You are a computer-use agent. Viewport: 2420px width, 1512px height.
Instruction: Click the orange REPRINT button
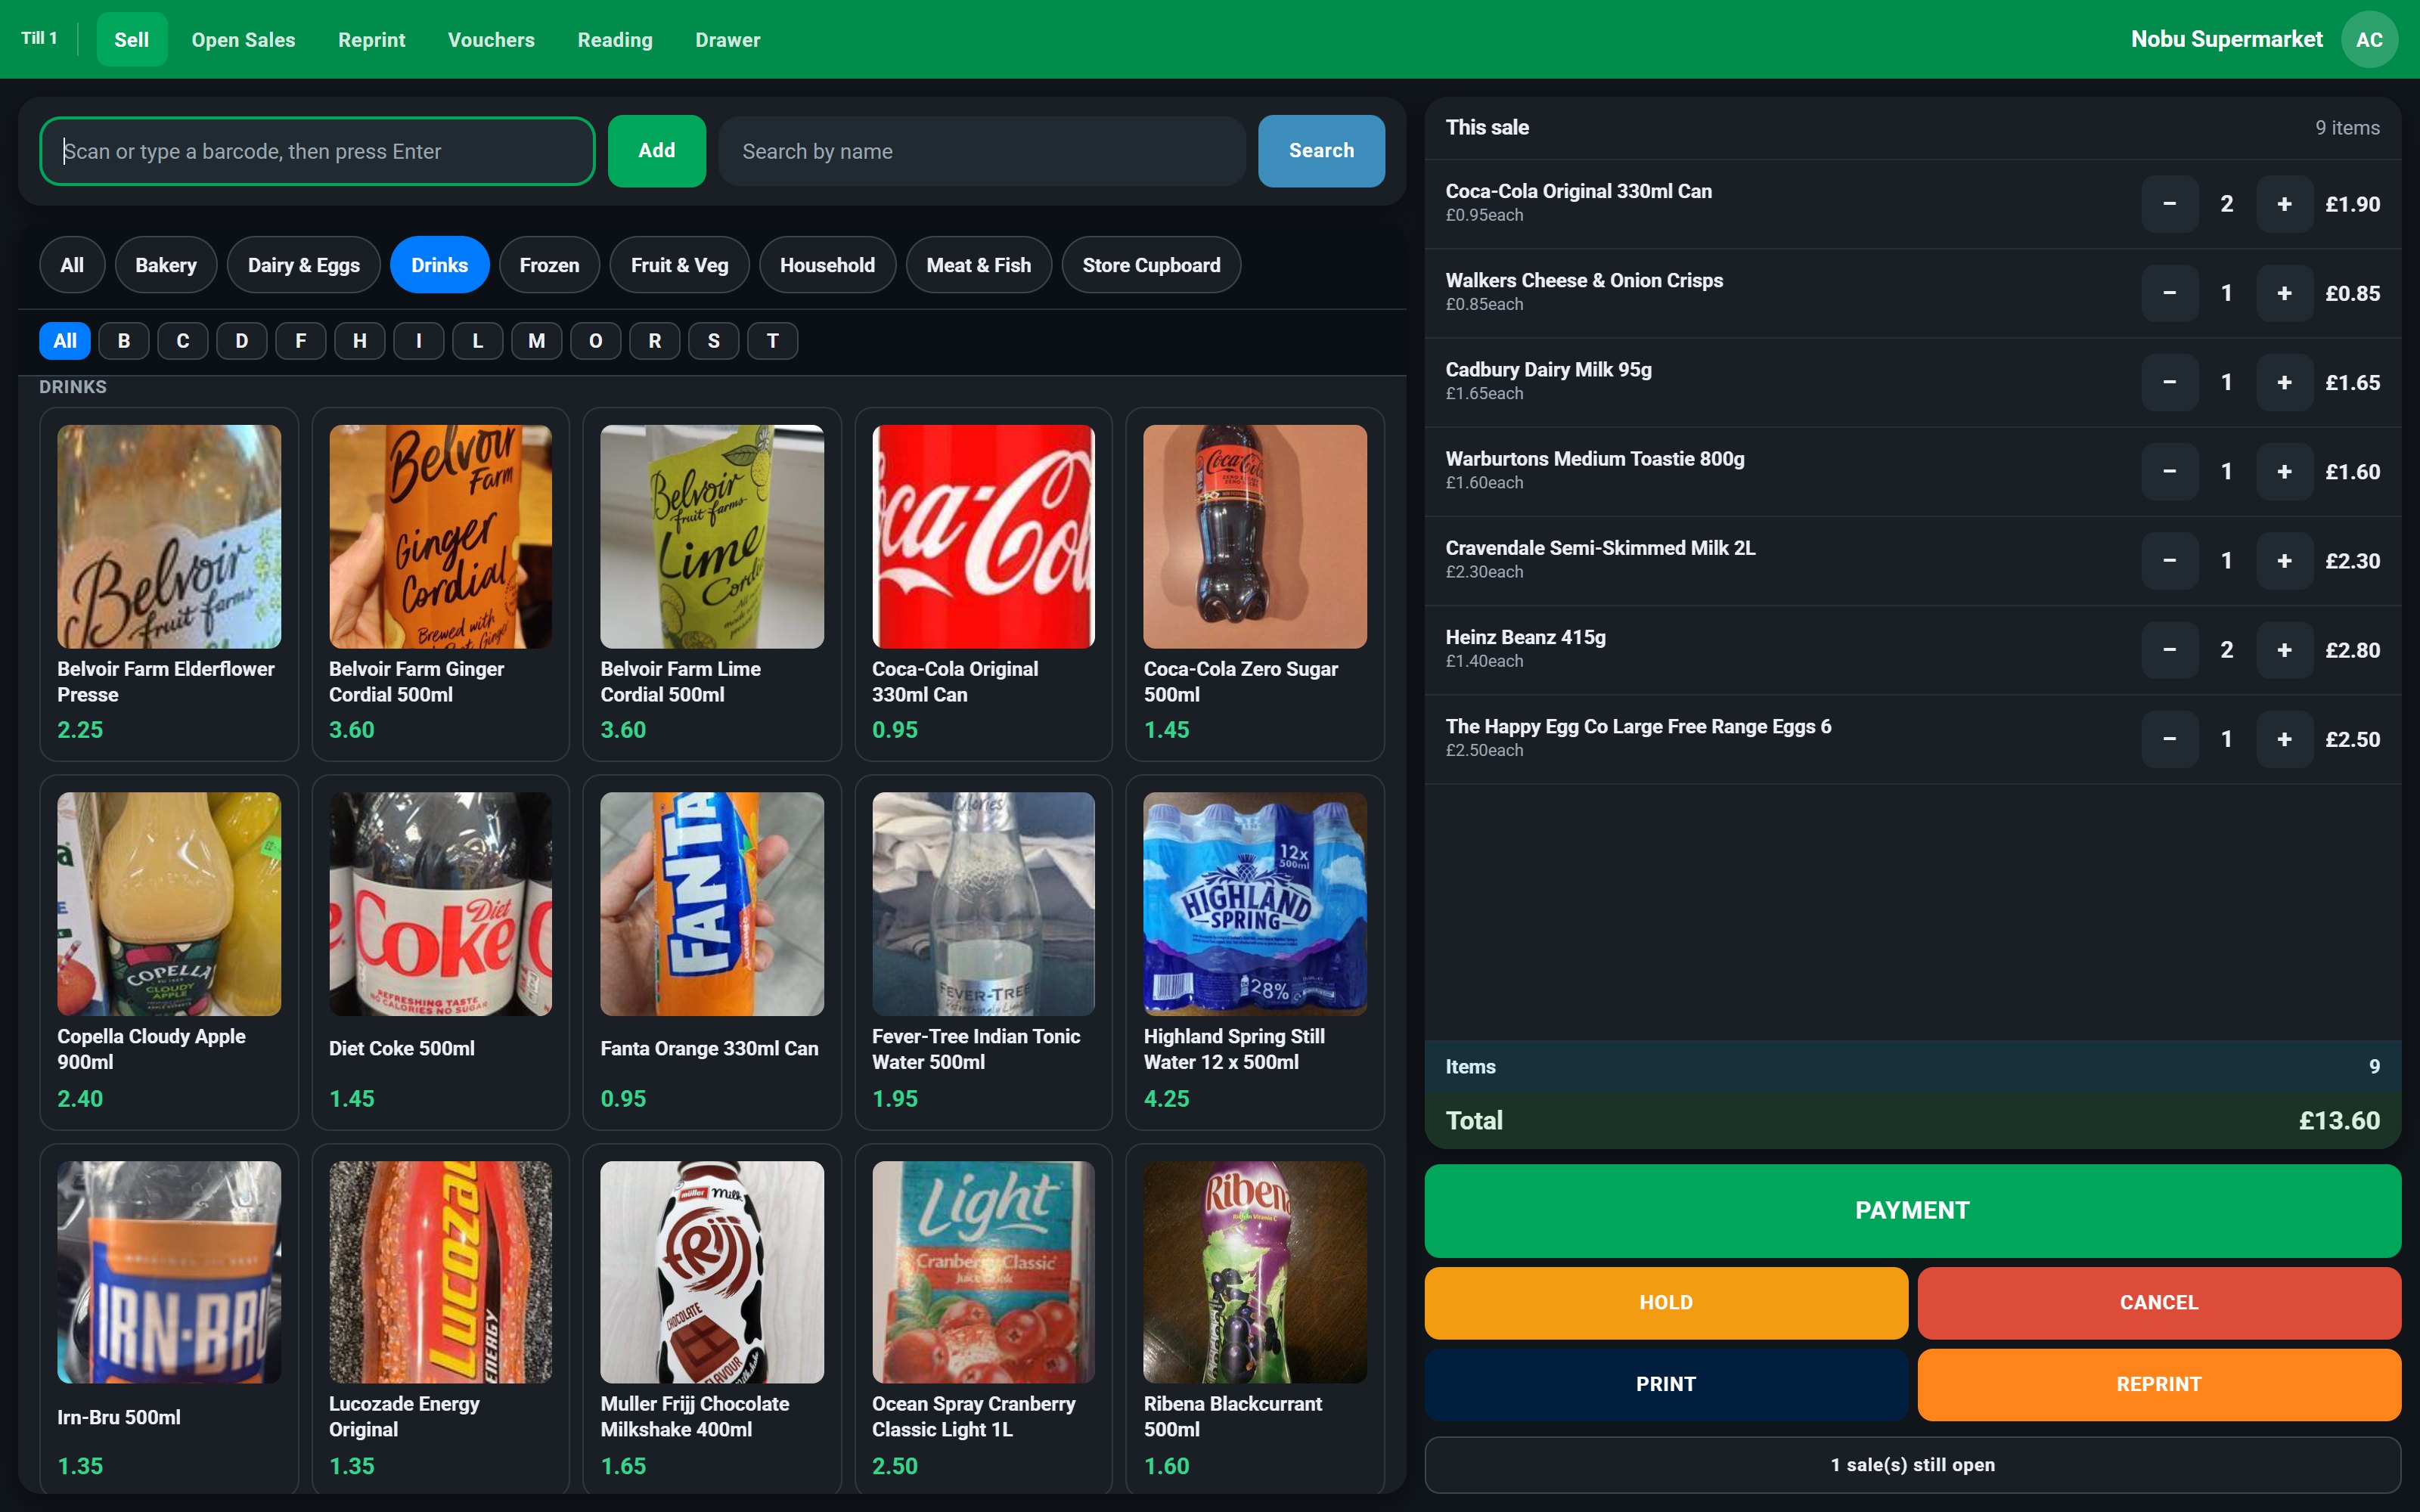(2159, 1384)
